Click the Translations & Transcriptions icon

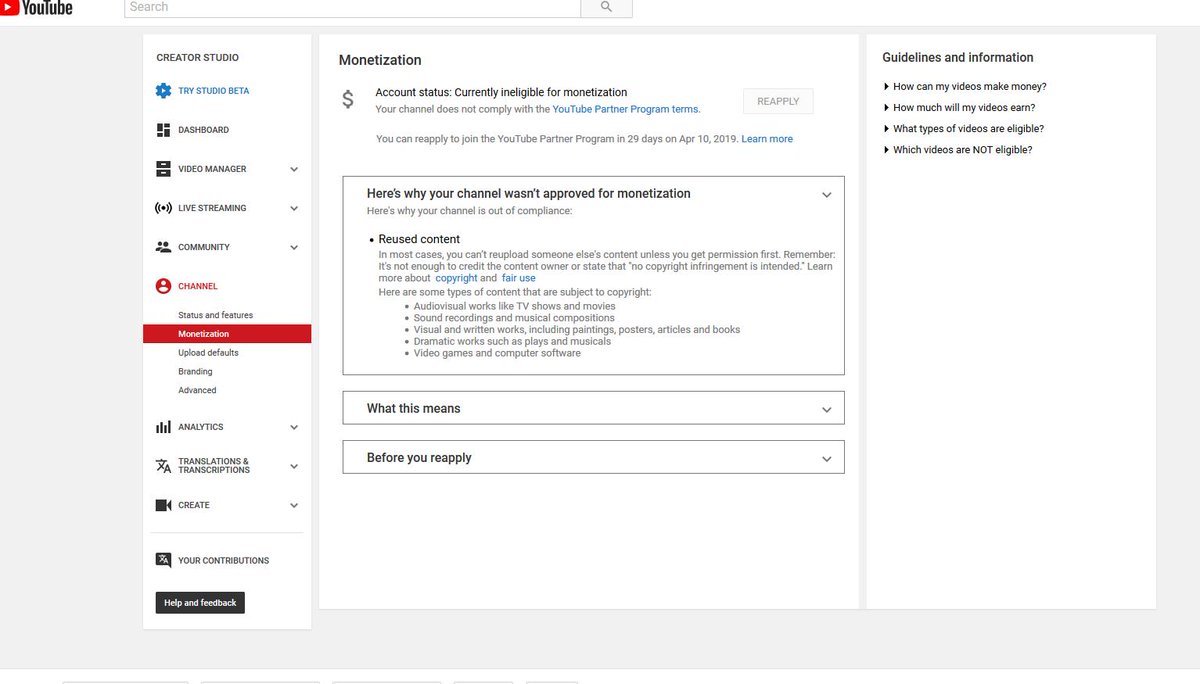coord(163,466)
